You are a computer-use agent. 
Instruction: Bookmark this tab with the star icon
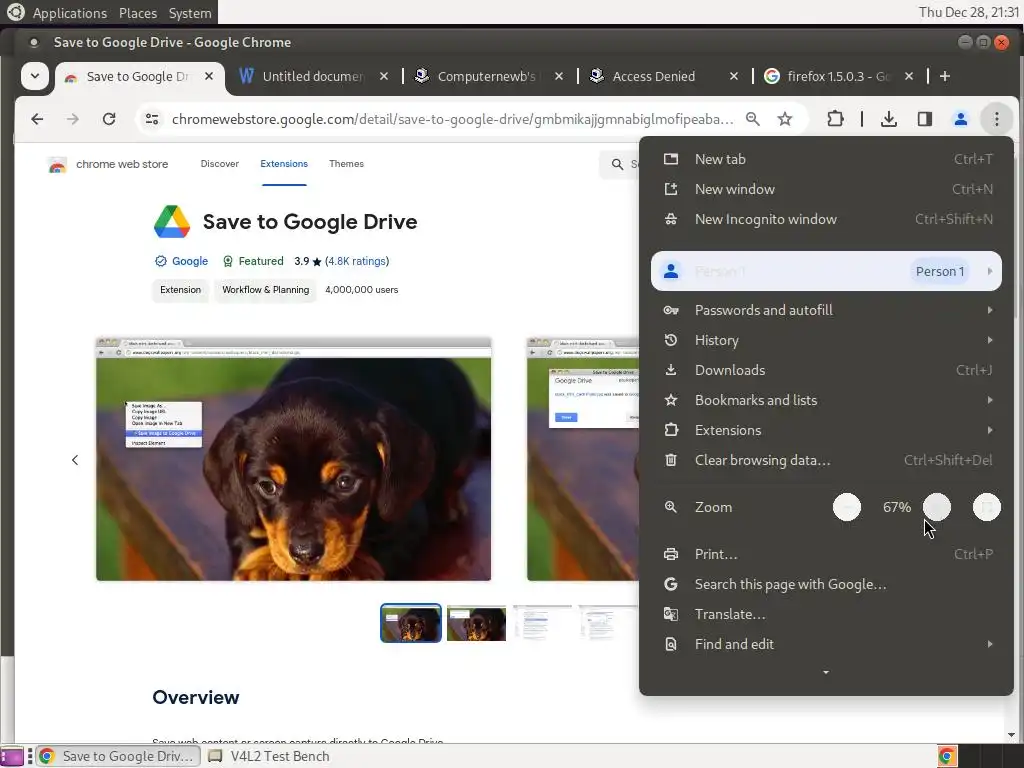coord(785,119)
